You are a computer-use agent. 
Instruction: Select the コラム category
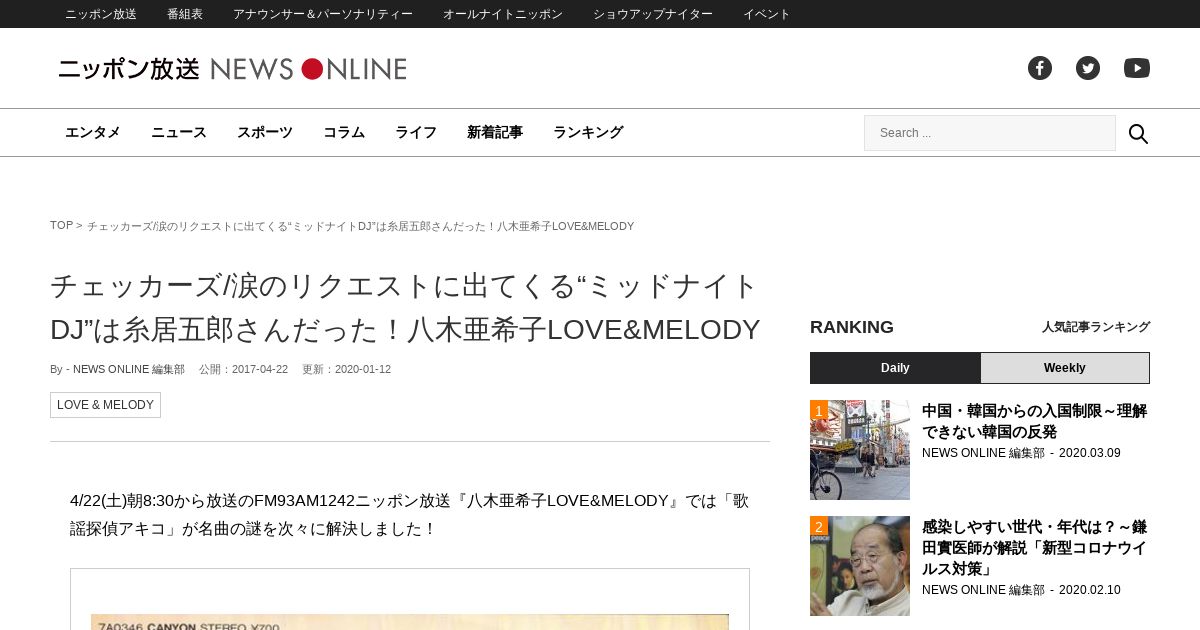(x=344, y=132)
